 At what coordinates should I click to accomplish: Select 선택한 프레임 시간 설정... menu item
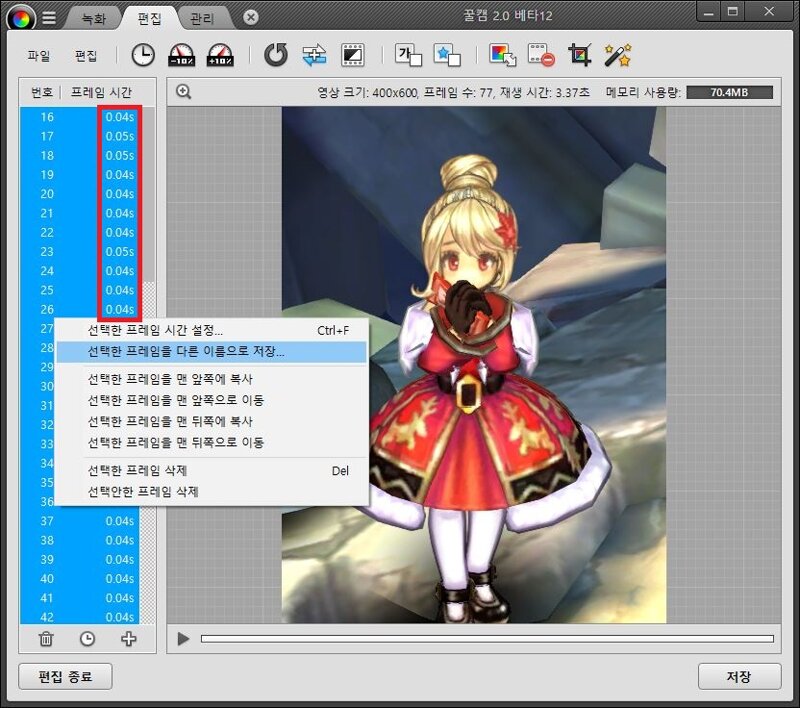pos(212,331)
